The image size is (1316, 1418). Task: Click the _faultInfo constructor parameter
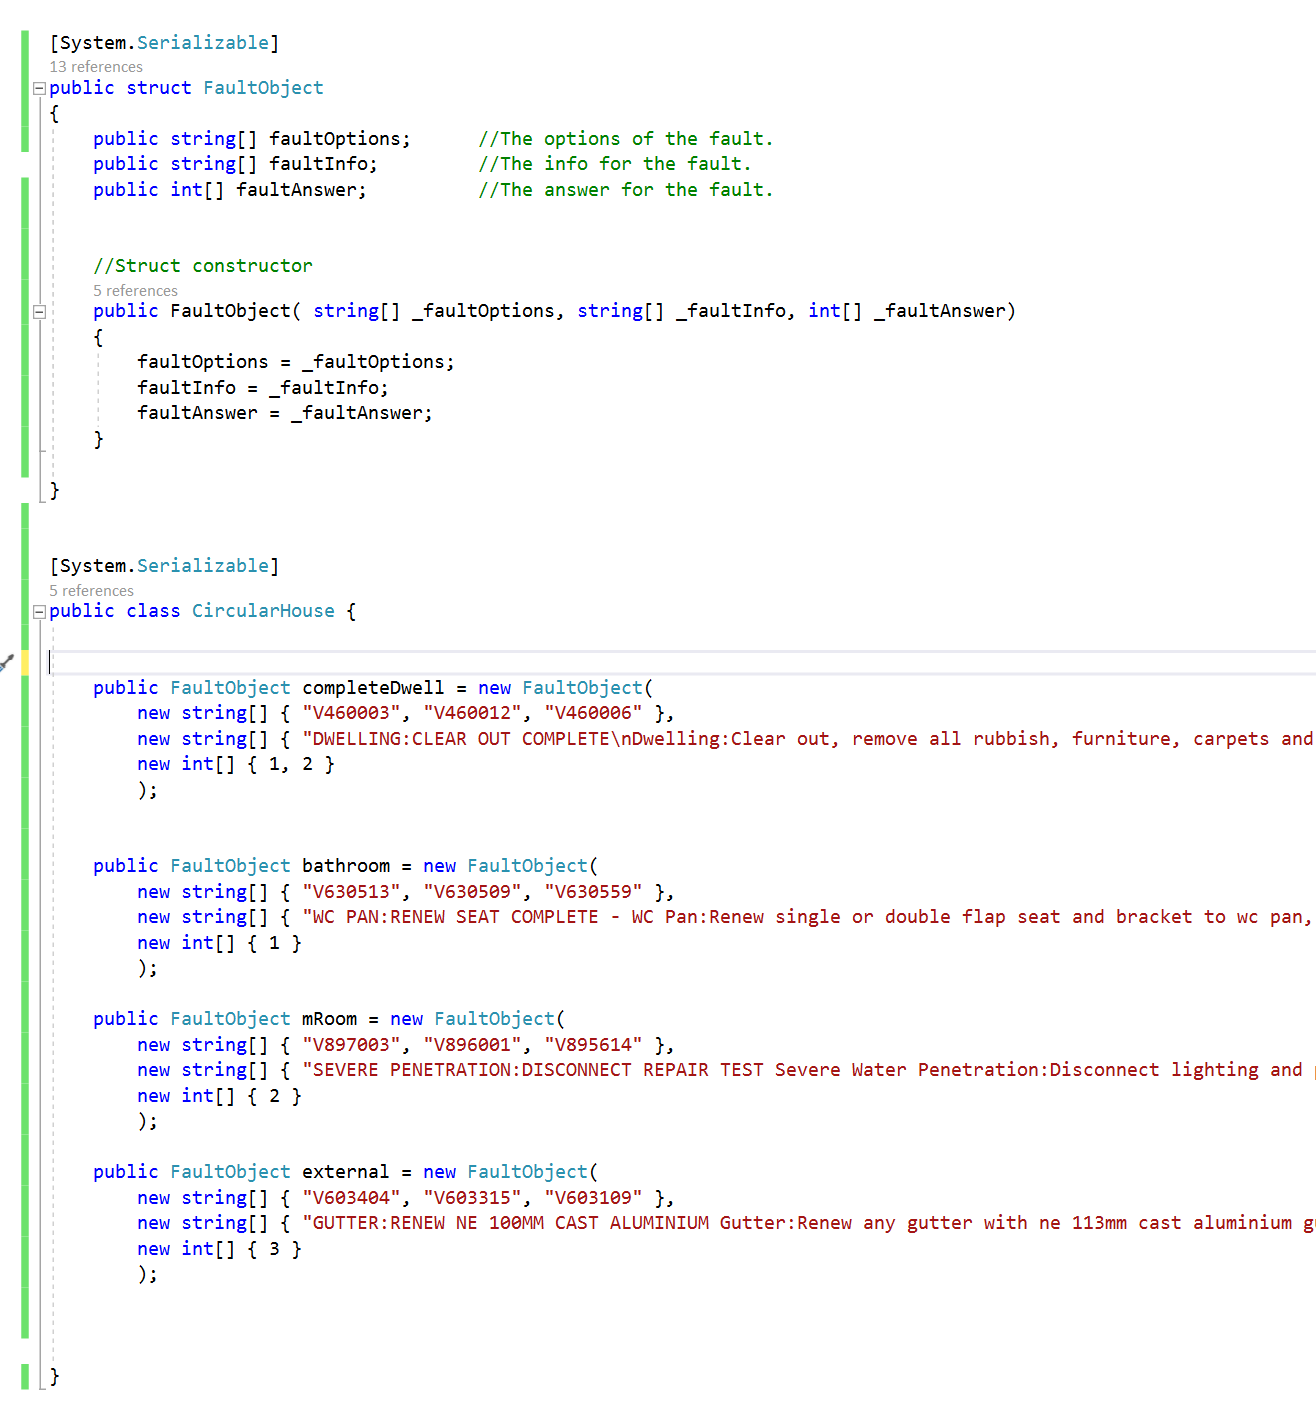tap(730, 311)
